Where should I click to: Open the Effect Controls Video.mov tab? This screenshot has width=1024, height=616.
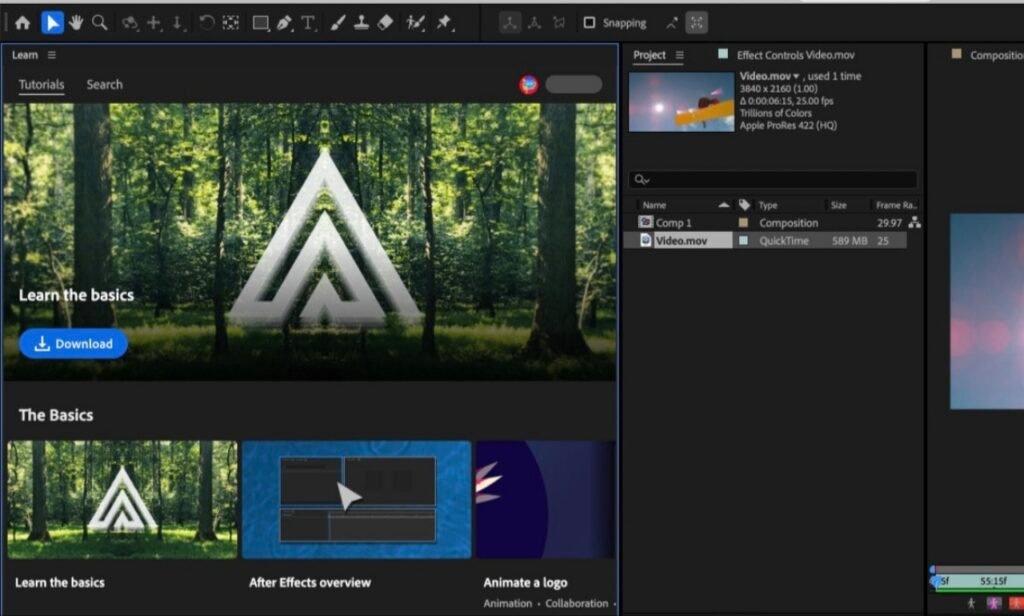(795, 55)
